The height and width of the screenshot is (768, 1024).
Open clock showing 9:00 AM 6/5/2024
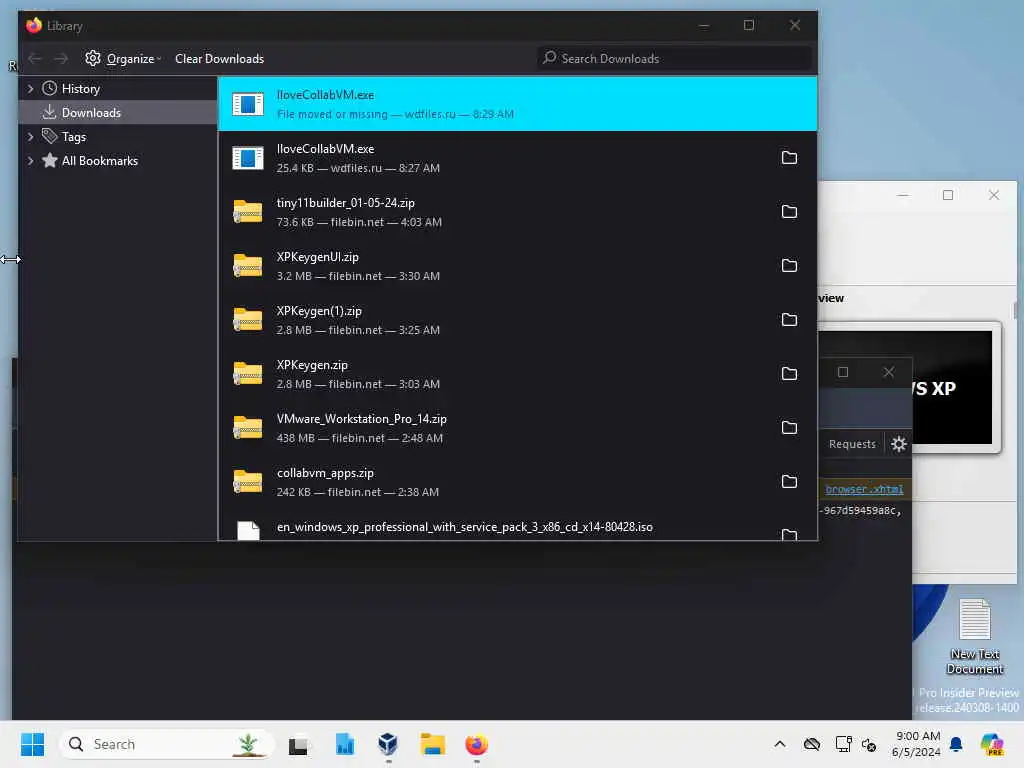tap(916, 744)
